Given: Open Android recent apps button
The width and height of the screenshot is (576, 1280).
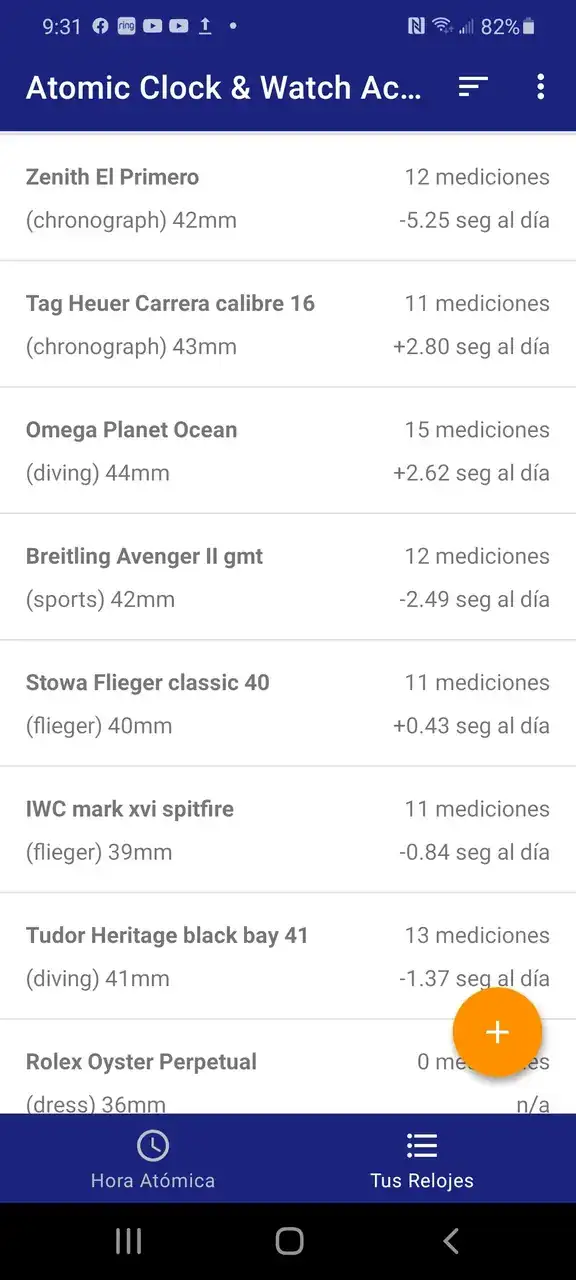Looking at the screenshot, I should [x=128, y=1241].
